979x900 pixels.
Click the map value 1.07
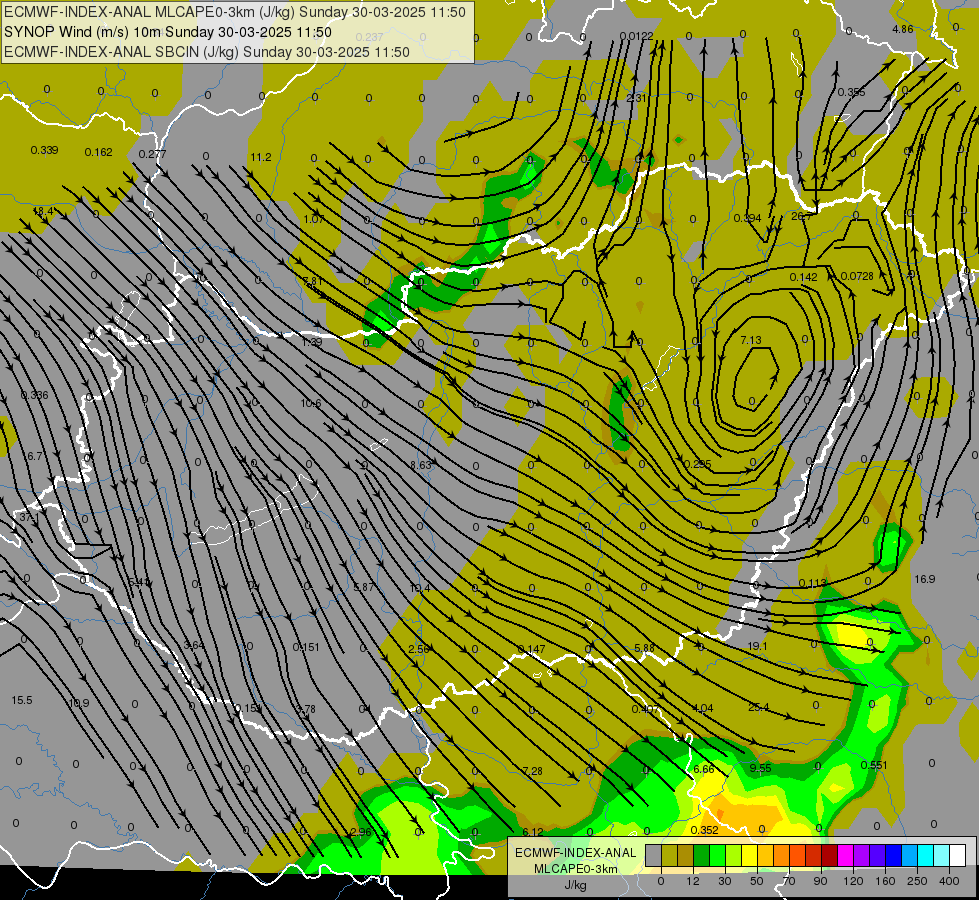[313, 219]
